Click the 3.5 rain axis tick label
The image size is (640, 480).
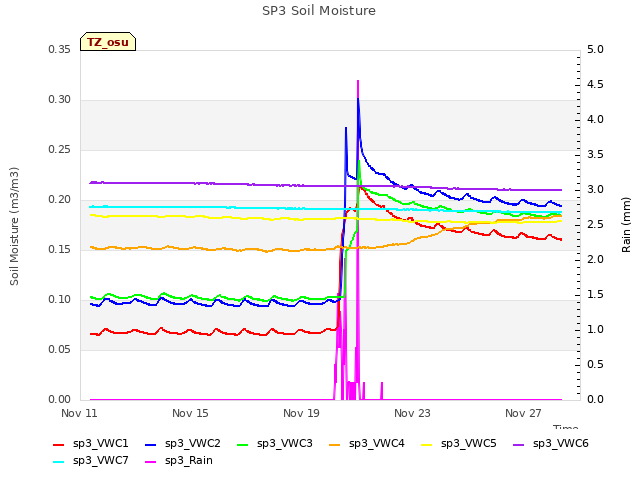pyautogui.click(x=595, y=154)
